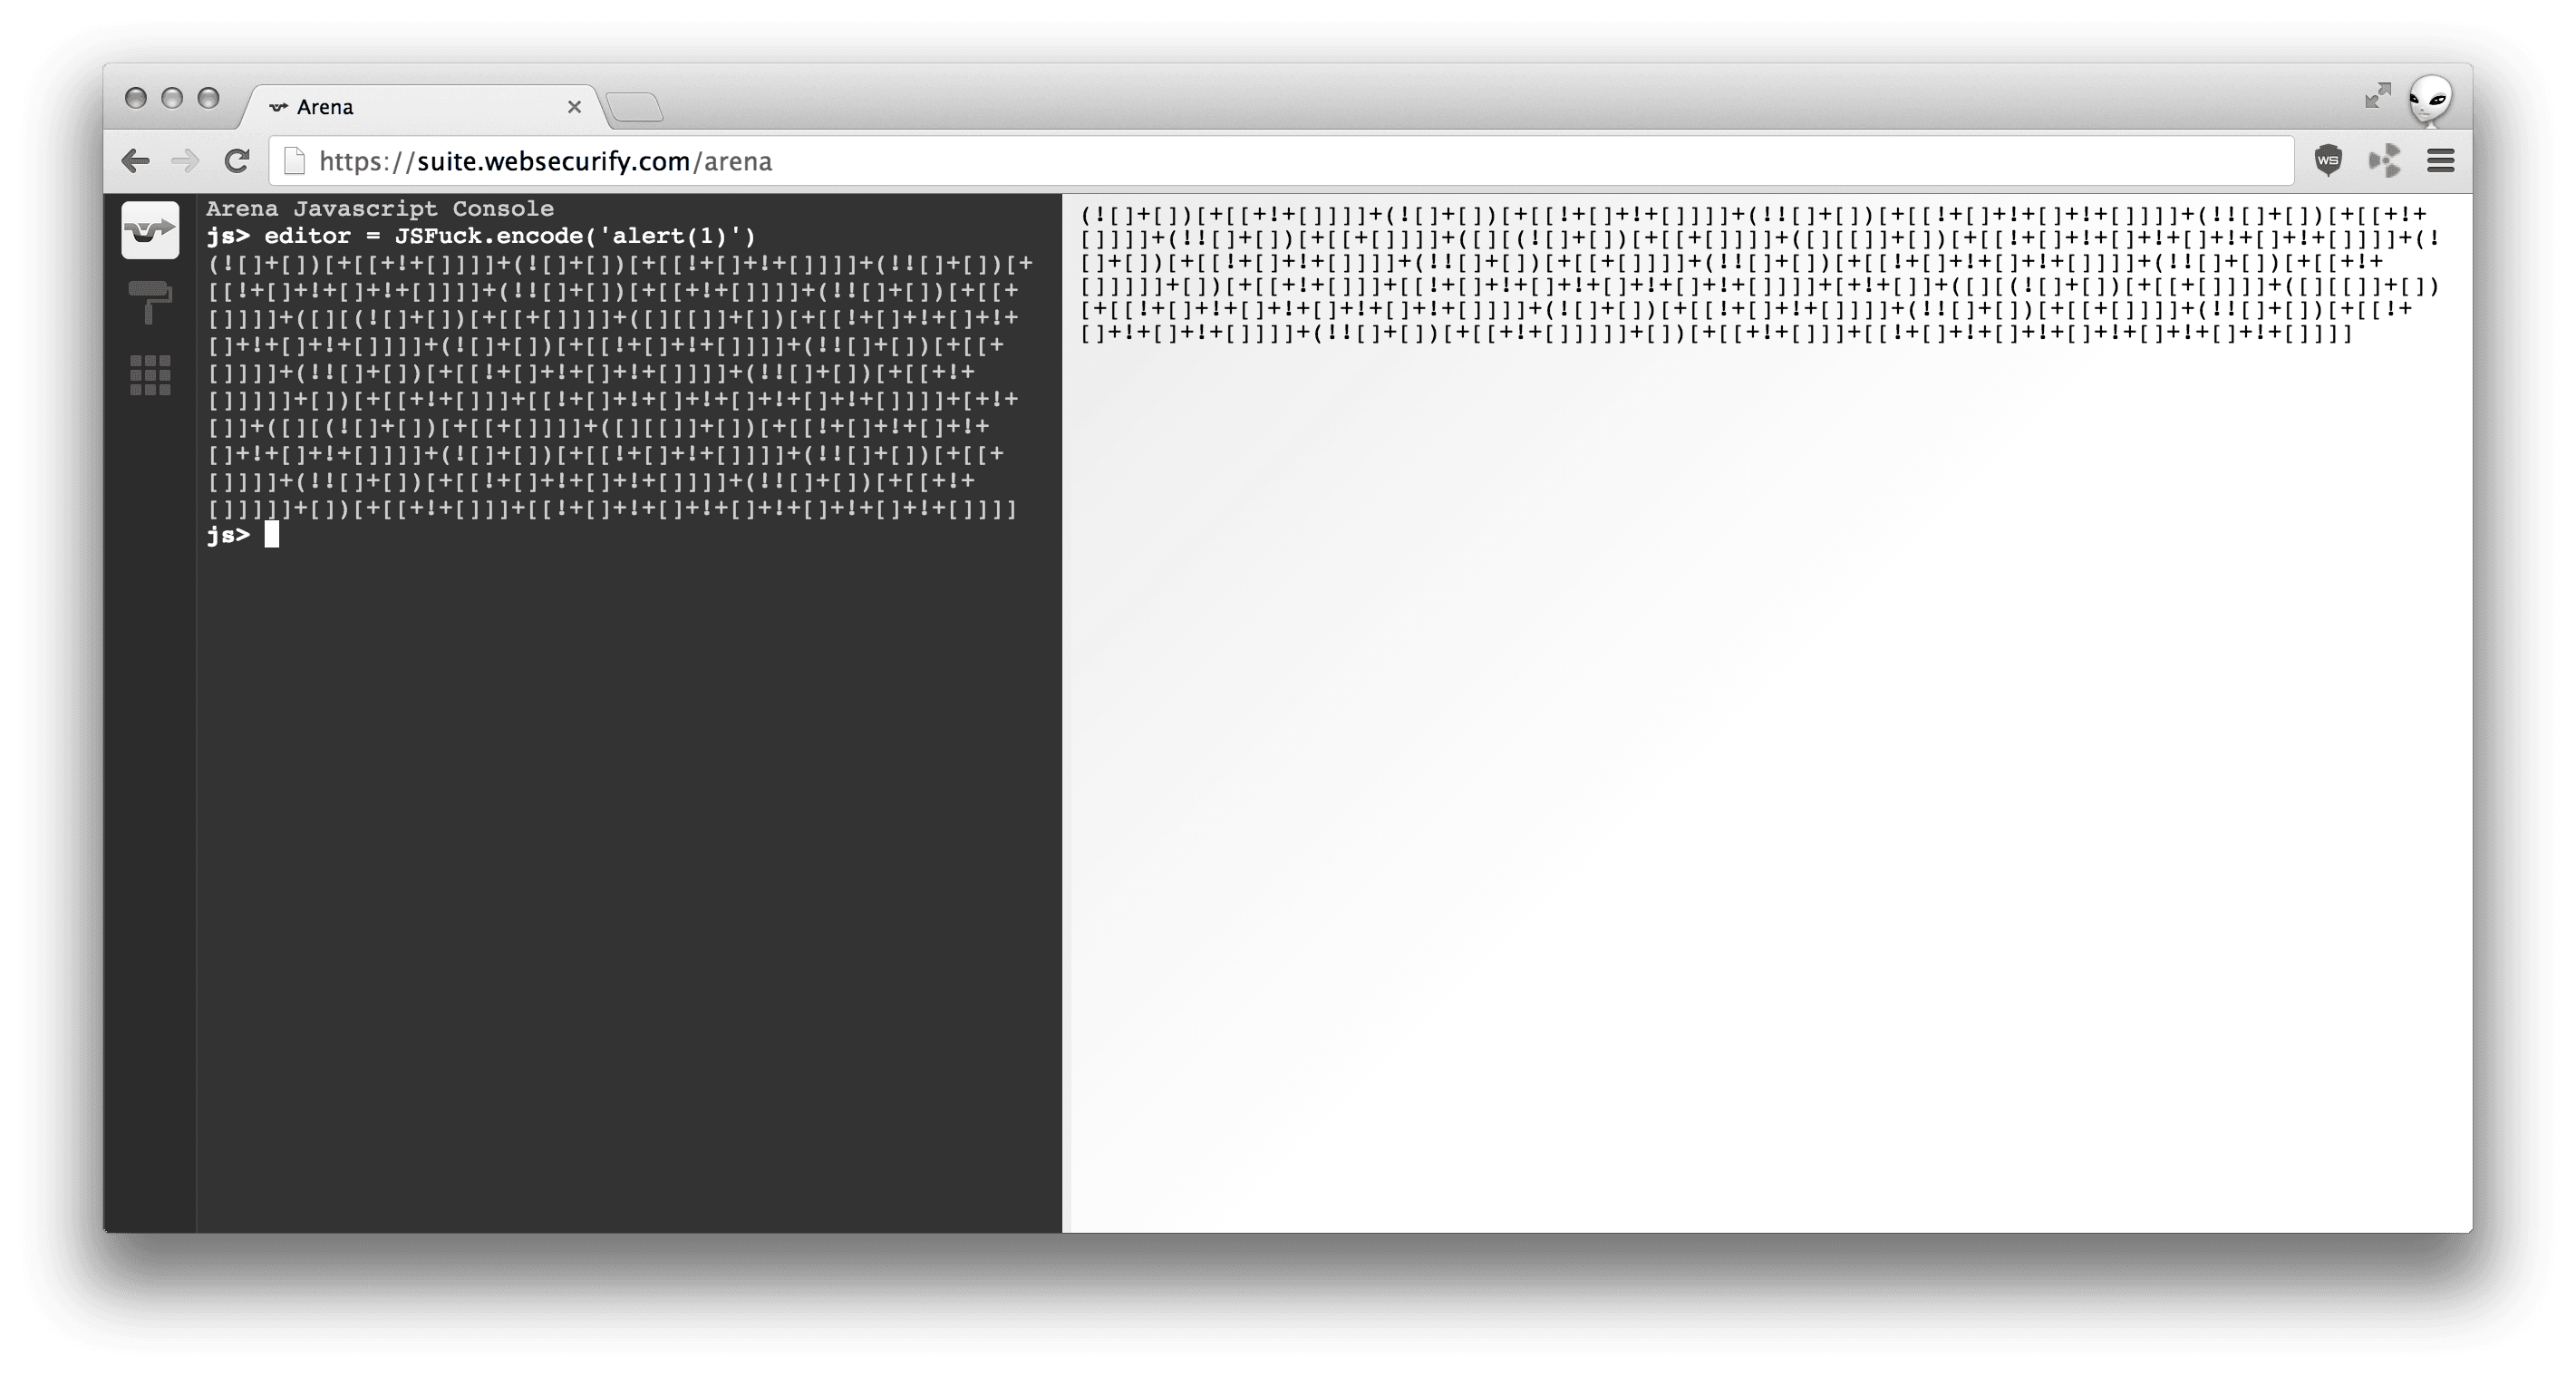
Task: Click the encoded text in the editor pane
Action: [1760, 274]
